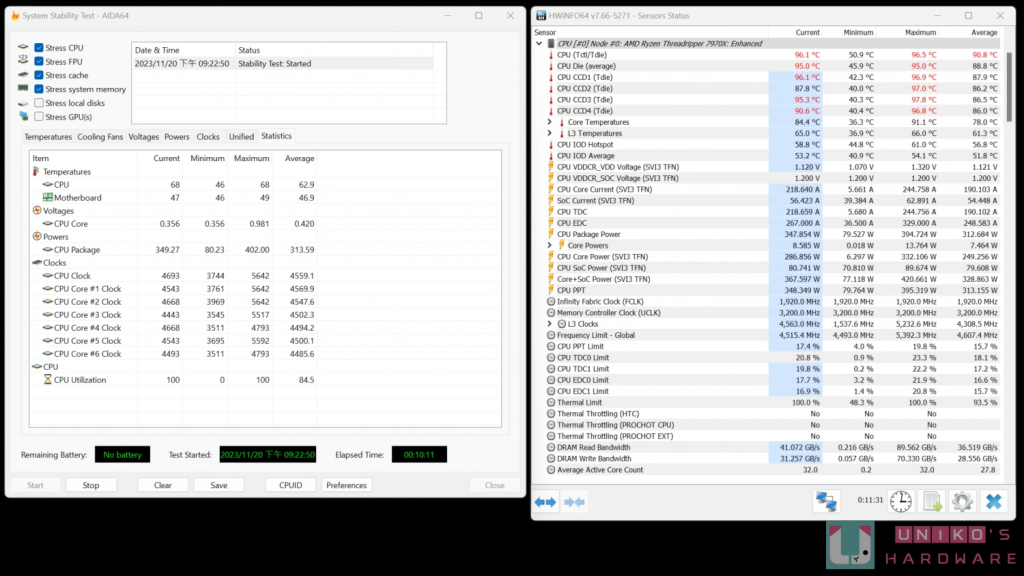Click the Stress GPU(s) monitor icon
Screen dimensions: 1024x576
point(24,117)
